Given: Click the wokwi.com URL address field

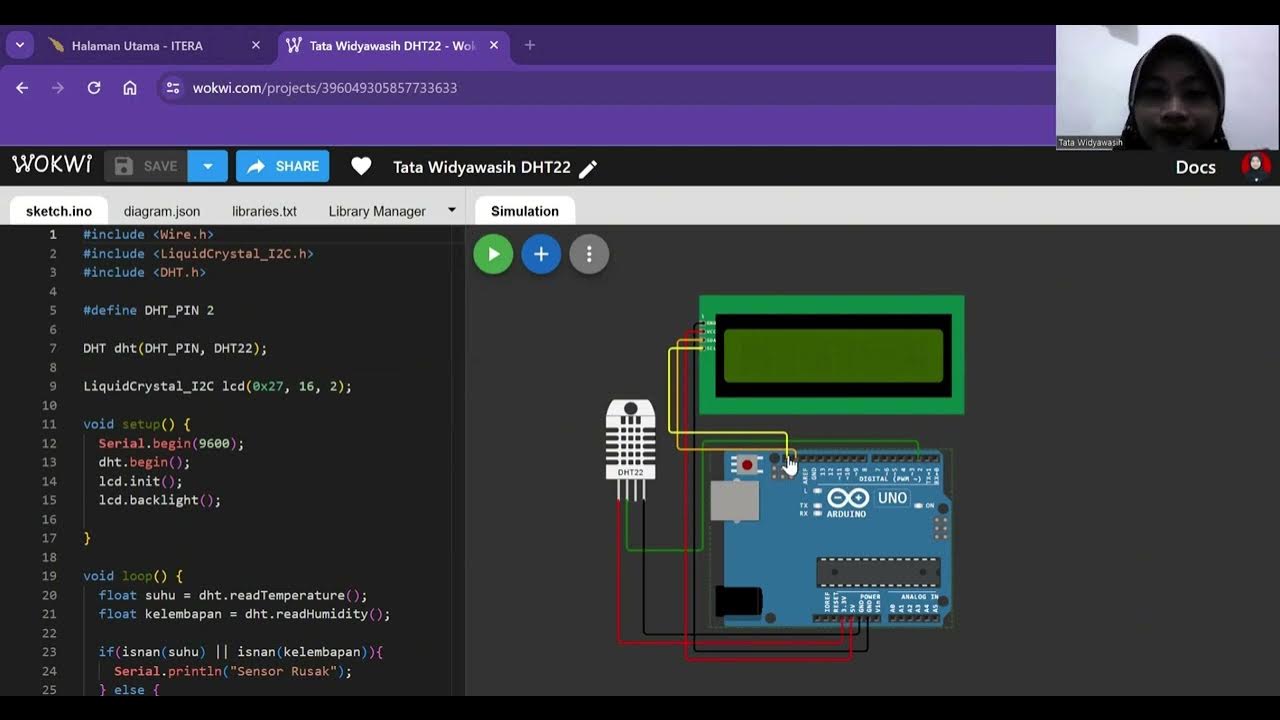Looking at the screenshot, I should 325,88.
